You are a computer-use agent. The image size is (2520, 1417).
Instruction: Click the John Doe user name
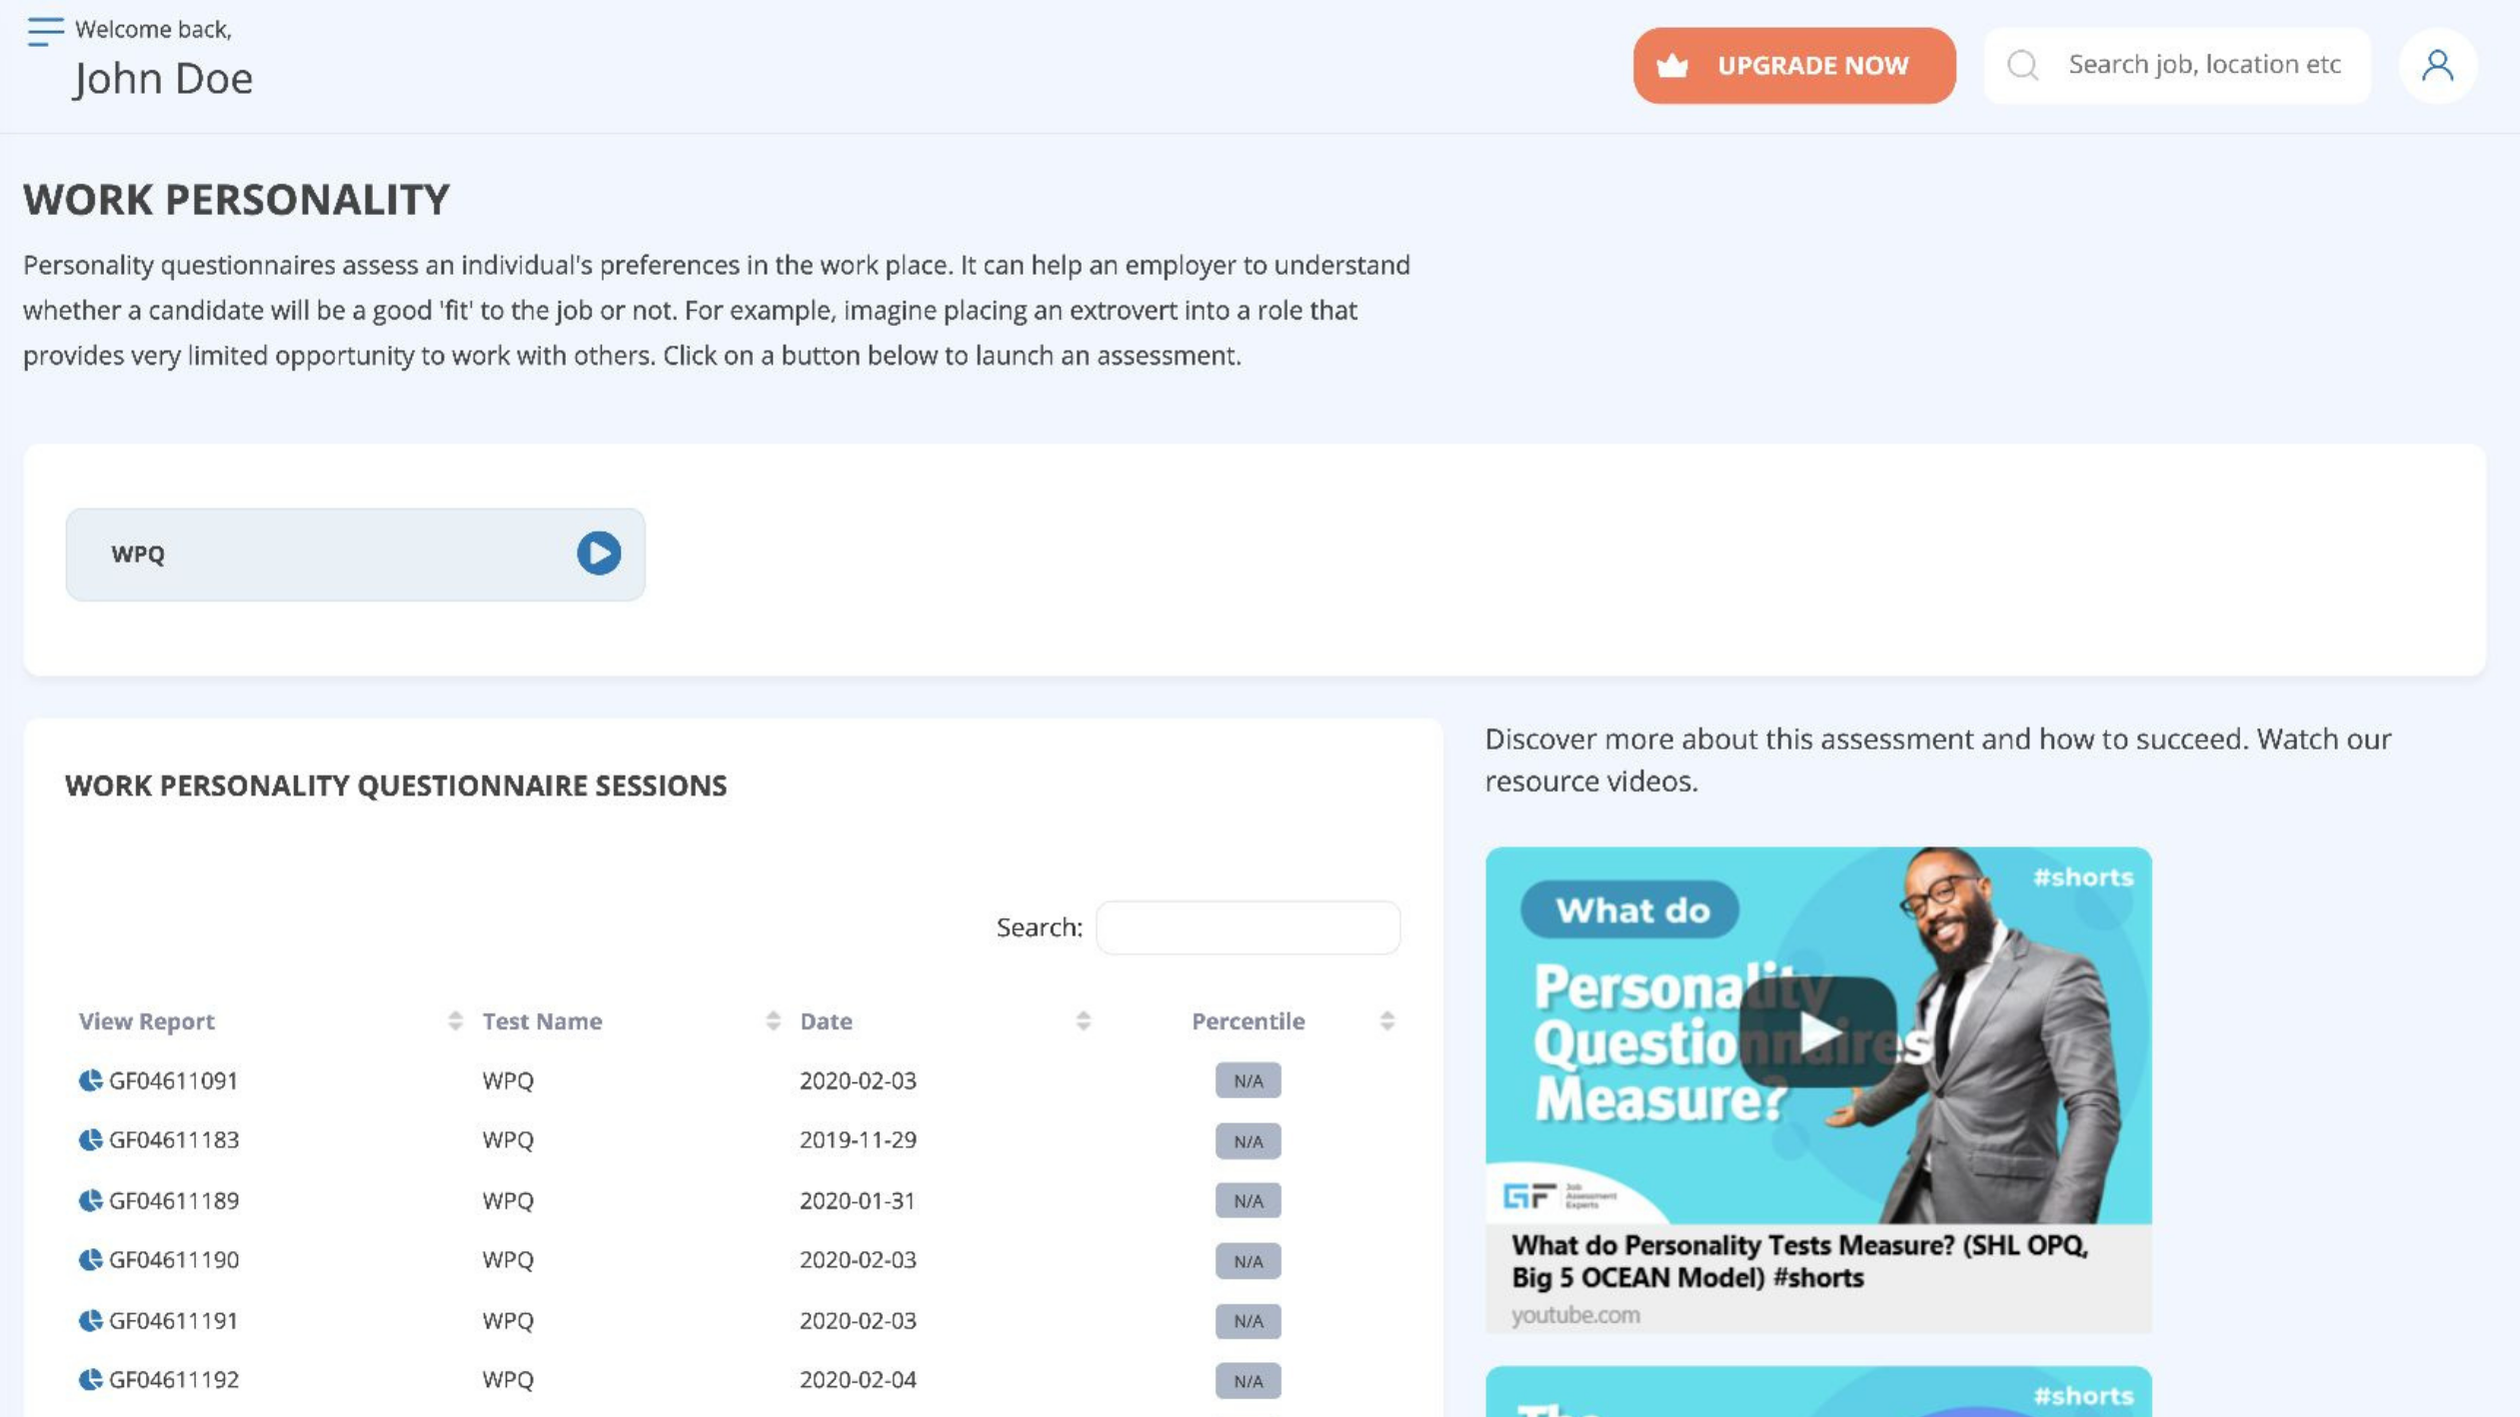coord(163,78)
